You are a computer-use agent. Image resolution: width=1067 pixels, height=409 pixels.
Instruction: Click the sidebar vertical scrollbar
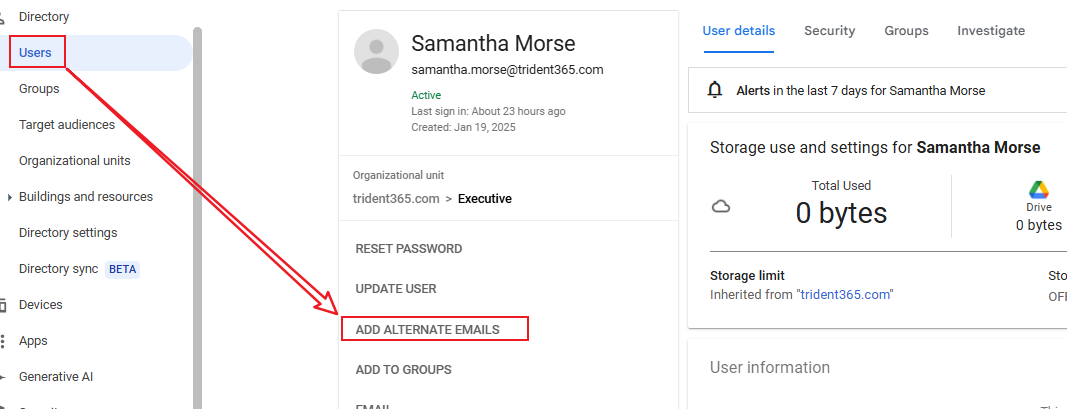197,200
